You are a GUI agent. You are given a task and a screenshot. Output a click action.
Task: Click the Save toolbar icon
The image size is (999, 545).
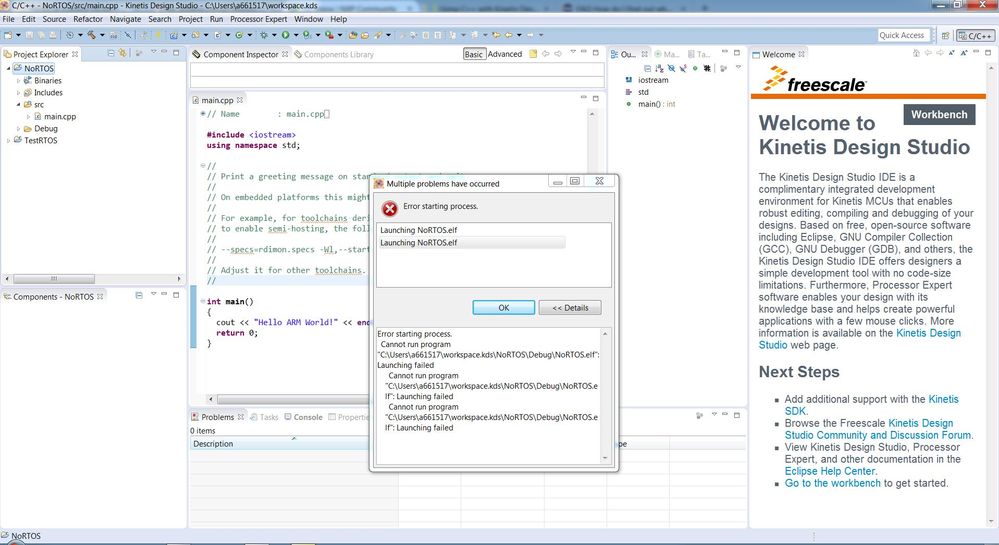point(29,35)
